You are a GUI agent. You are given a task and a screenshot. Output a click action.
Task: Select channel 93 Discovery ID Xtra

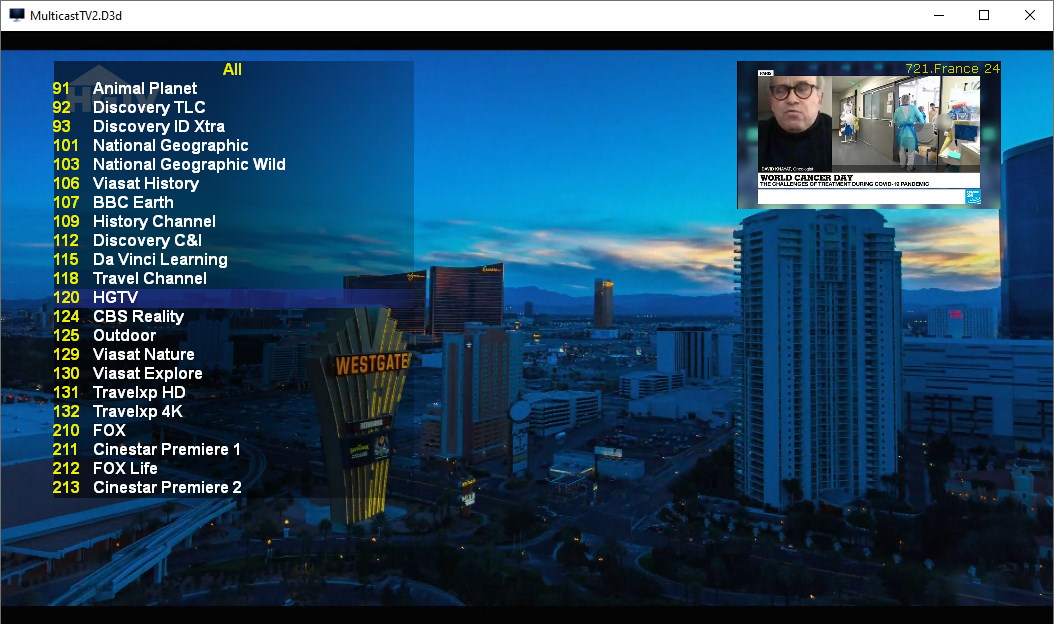coord(233,126)
